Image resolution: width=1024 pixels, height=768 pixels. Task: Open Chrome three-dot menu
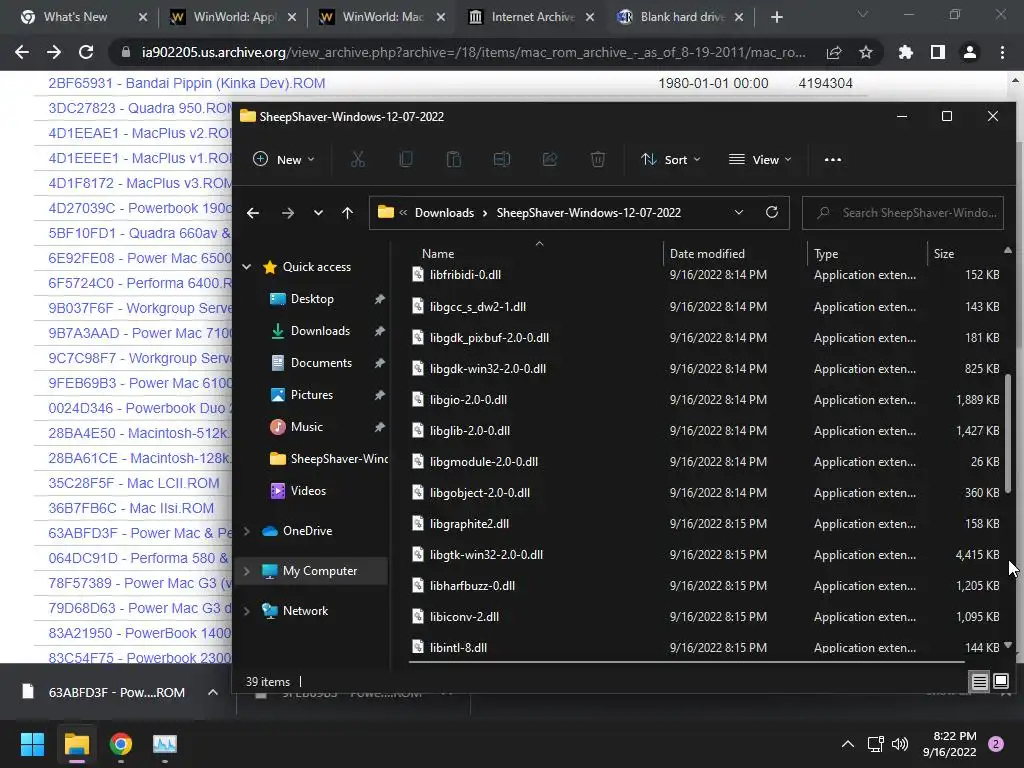pyautogui.click(x=1002, y=52)
